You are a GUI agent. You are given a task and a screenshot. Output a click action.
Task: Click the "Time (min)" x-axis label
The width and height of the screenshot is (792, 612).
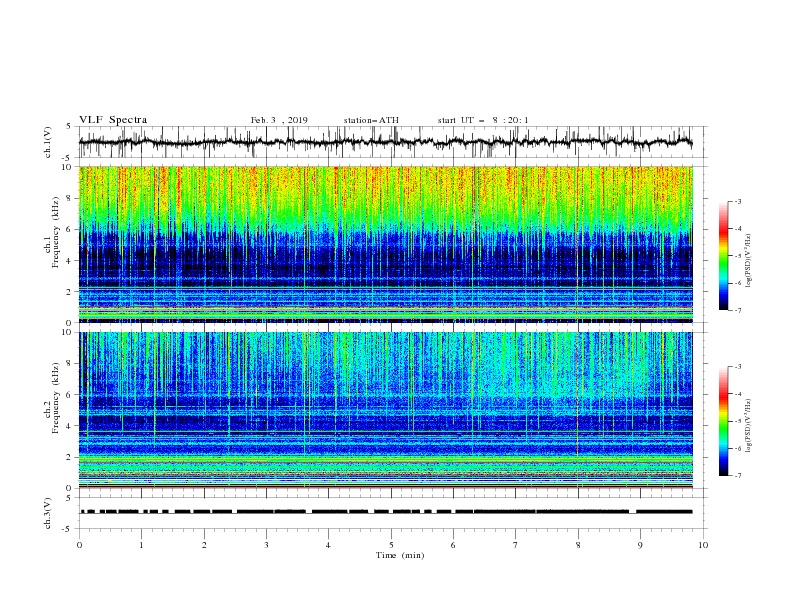pyautogui.click(x=400, y=555)
